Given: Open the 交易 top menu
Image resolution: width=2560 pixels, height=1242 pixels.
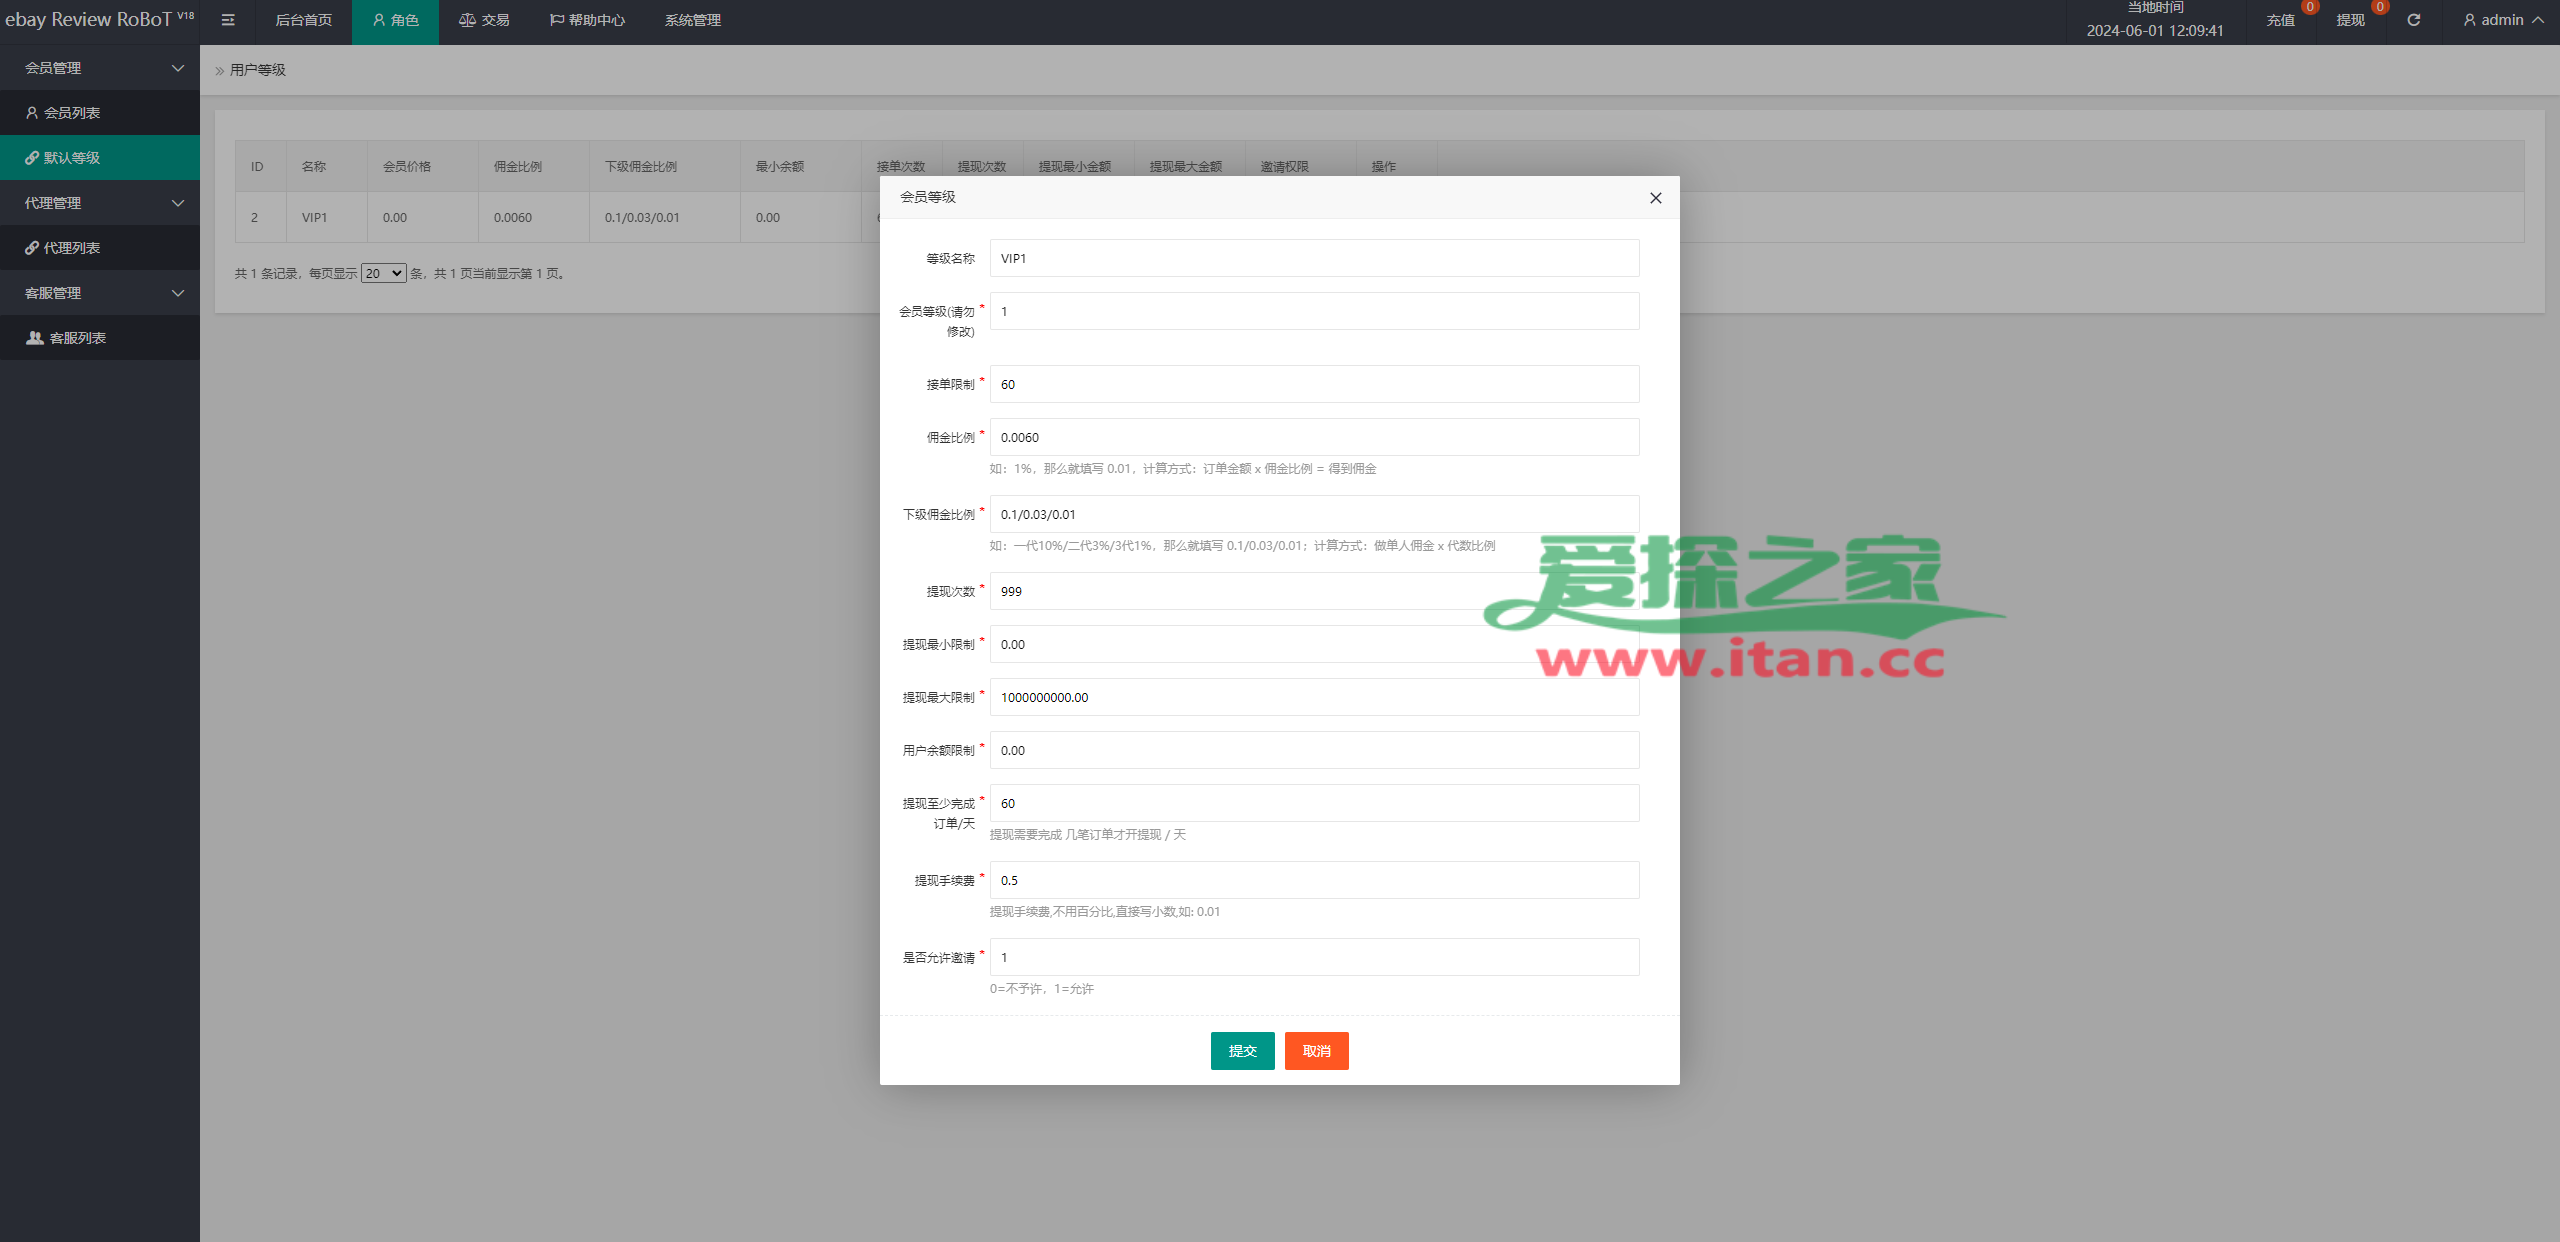Looking at the screenshot, I should [484, 20].
